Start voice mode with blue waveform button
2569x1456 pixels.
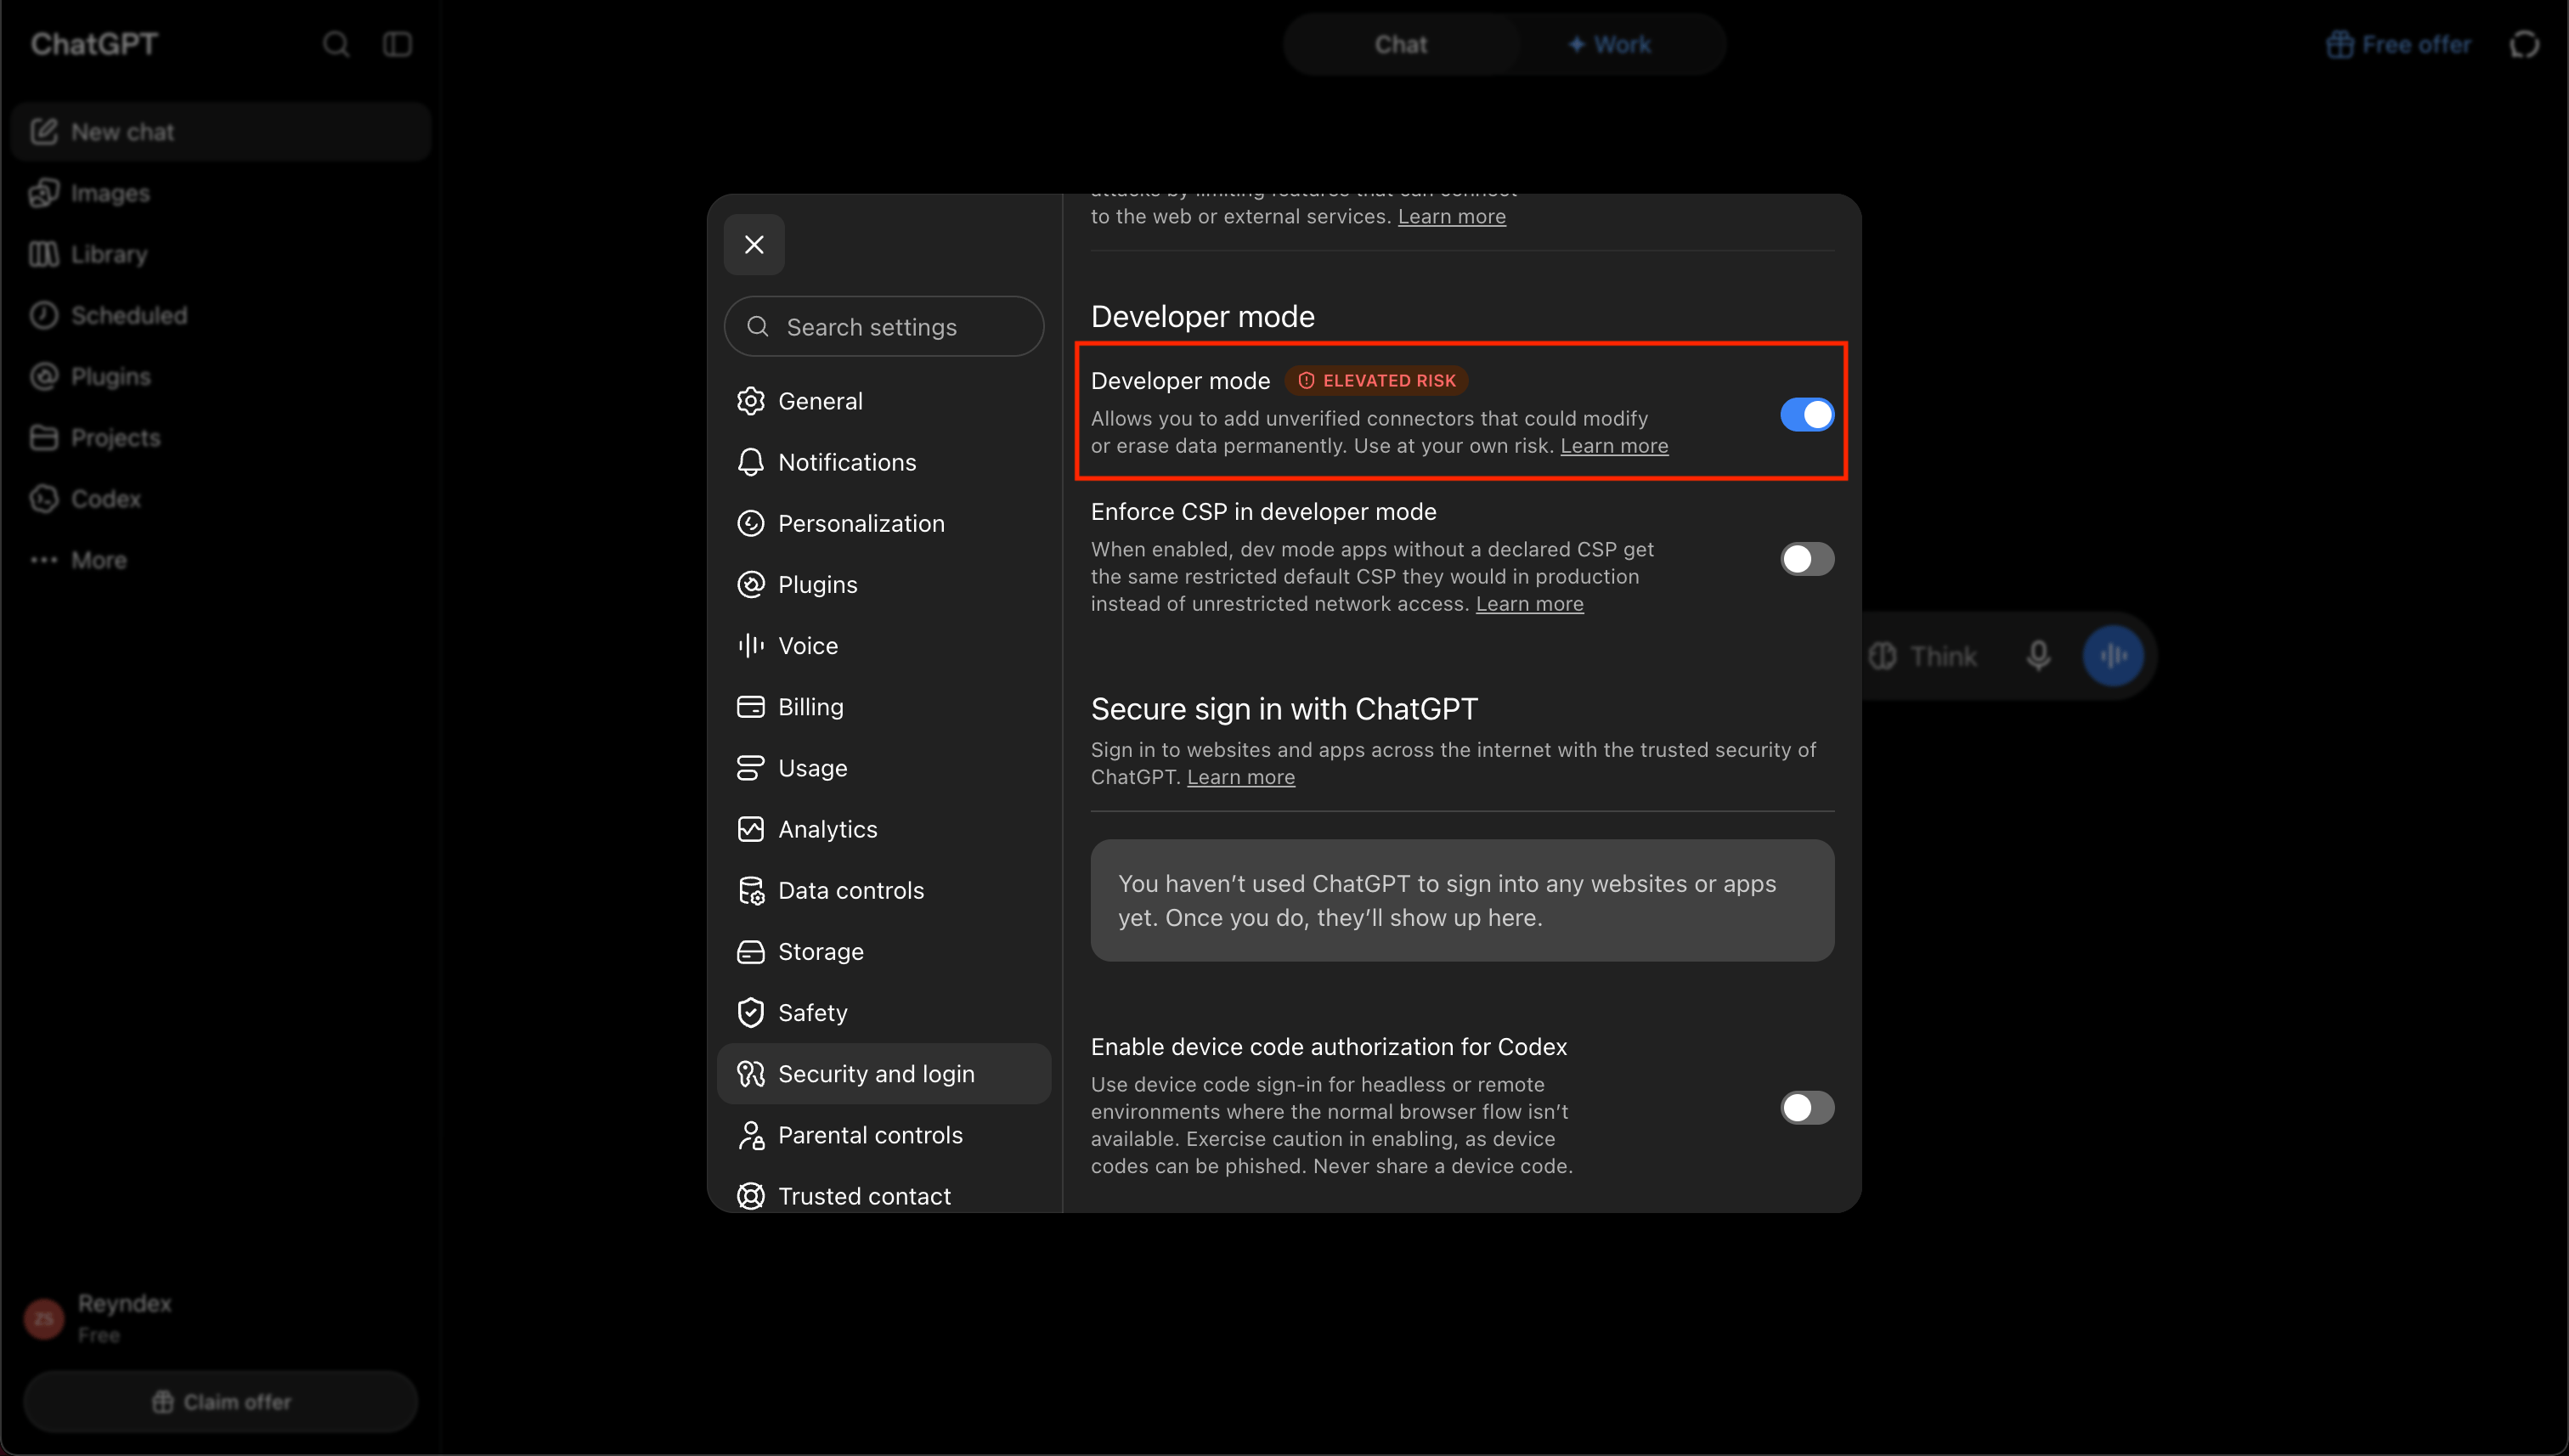click(x=2112, y=656)
